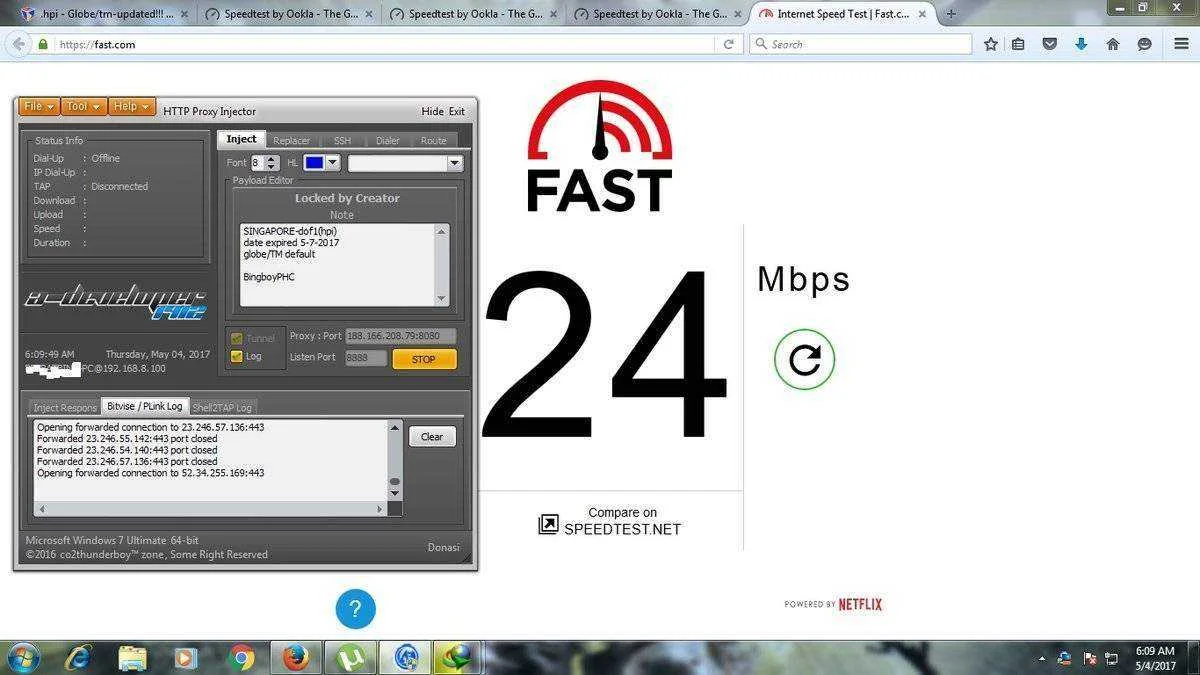
Task: Expand the HL color dropdown arrow
Action: (333, 162)
